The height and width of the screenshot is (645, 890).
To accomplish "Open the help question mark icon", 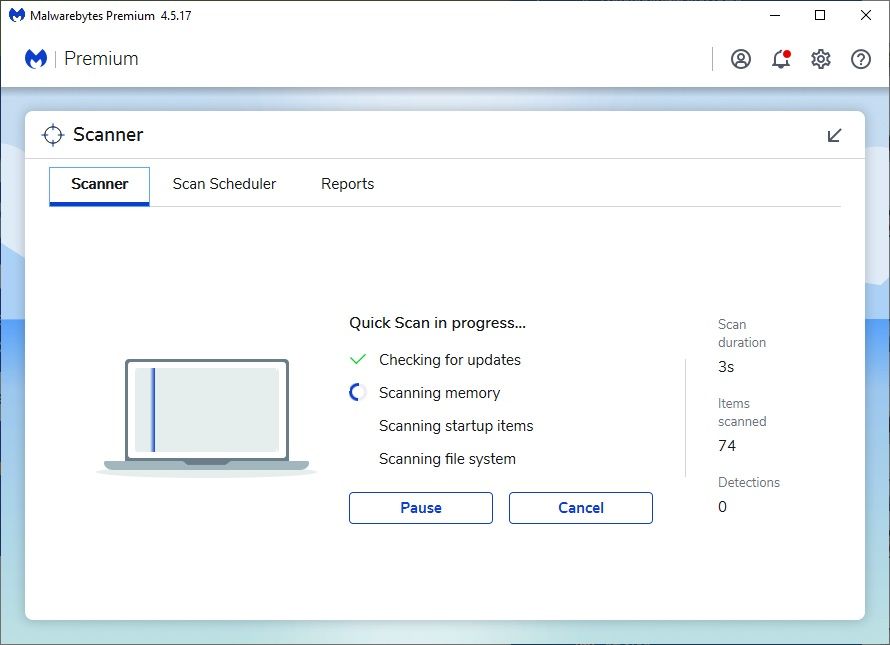I will coord(860,59).
